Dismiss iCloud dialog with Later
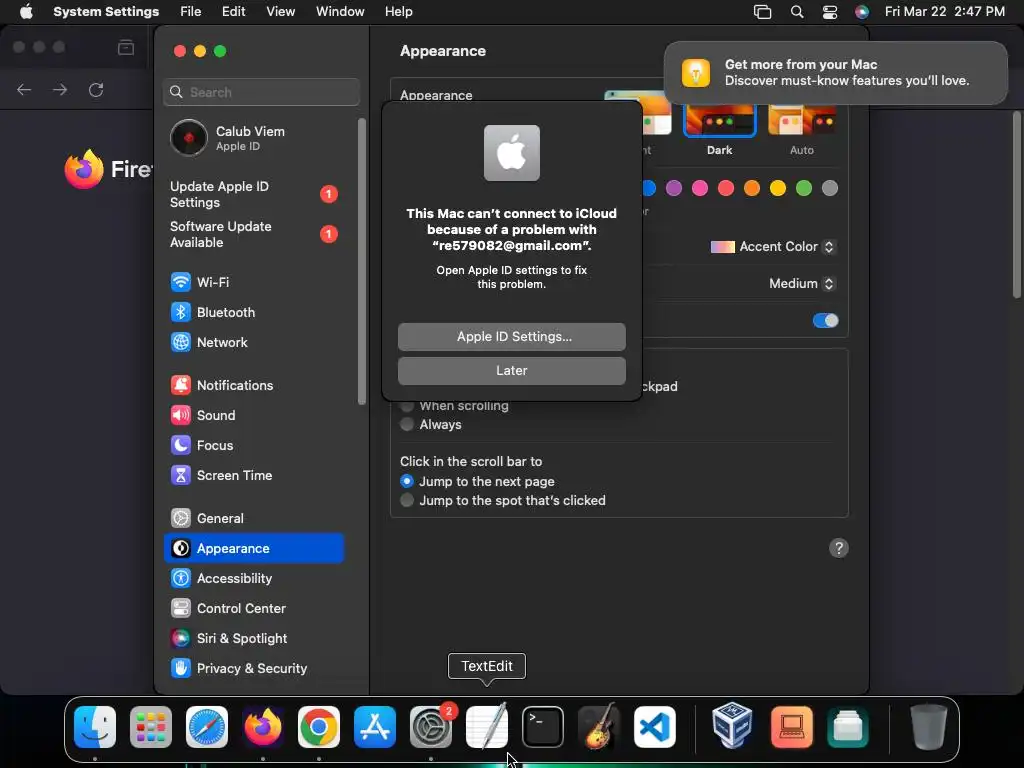The image size is (1024, 768). [511, 370]
